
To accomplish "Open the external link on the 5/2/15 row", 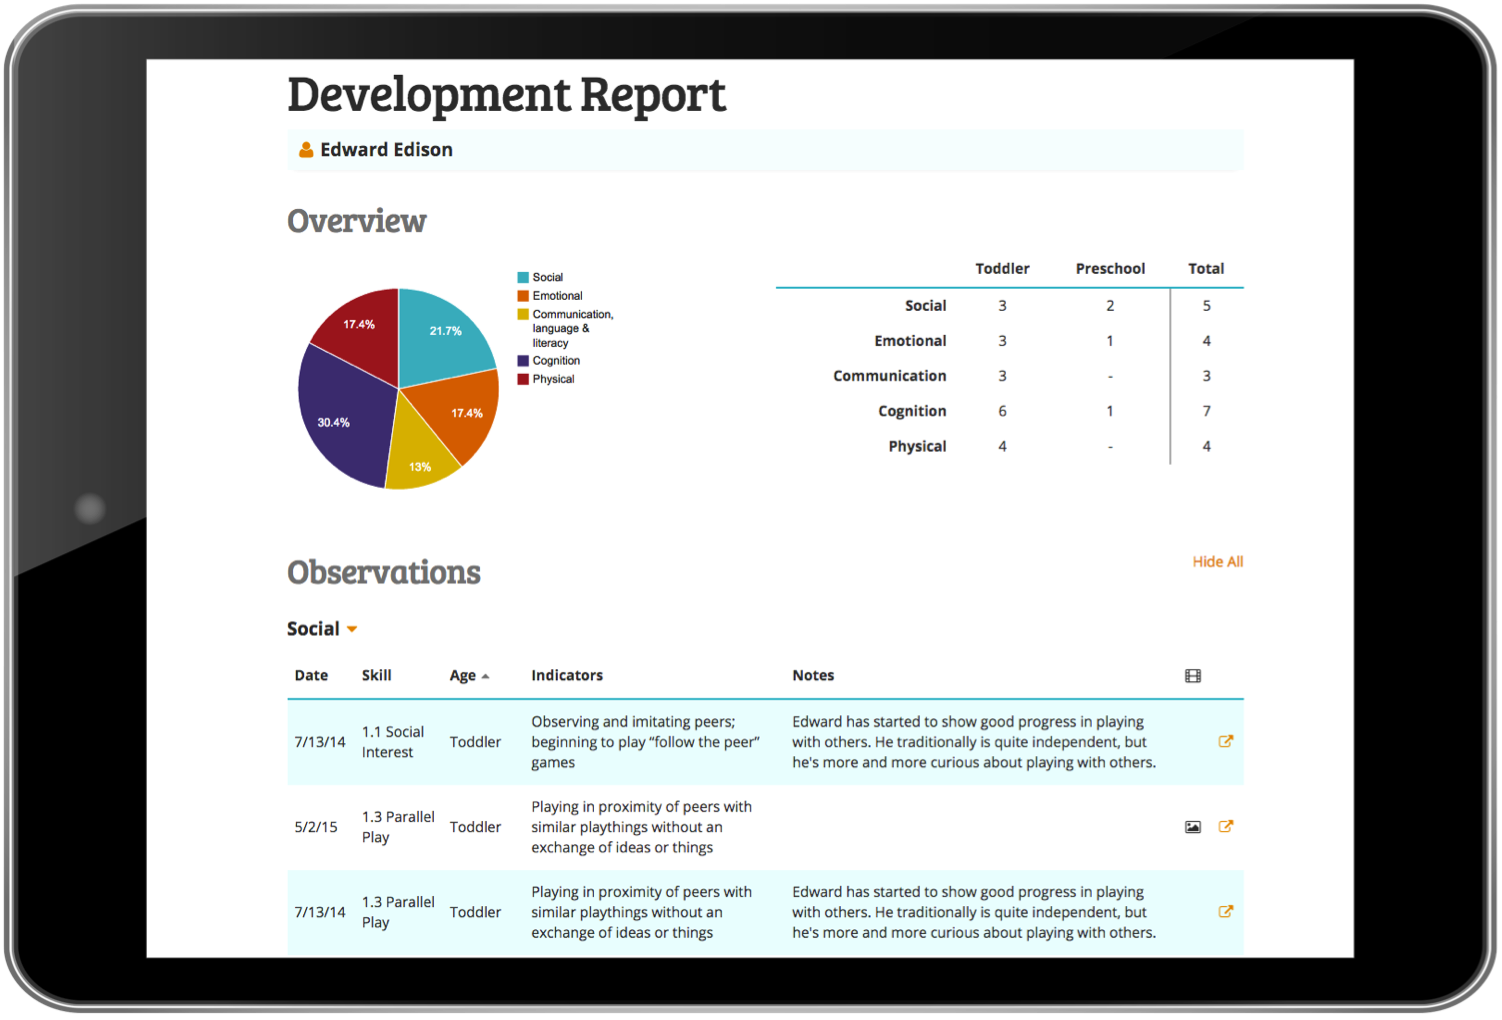I will pyautogui.click(x=1226, y=827).
